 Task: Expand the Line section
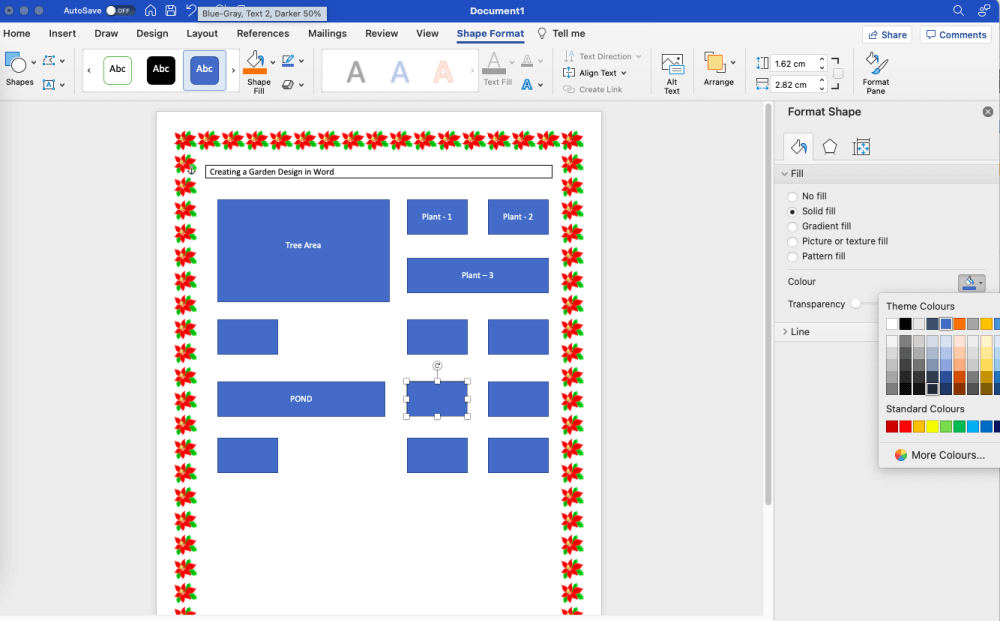[x=786, y=331]
